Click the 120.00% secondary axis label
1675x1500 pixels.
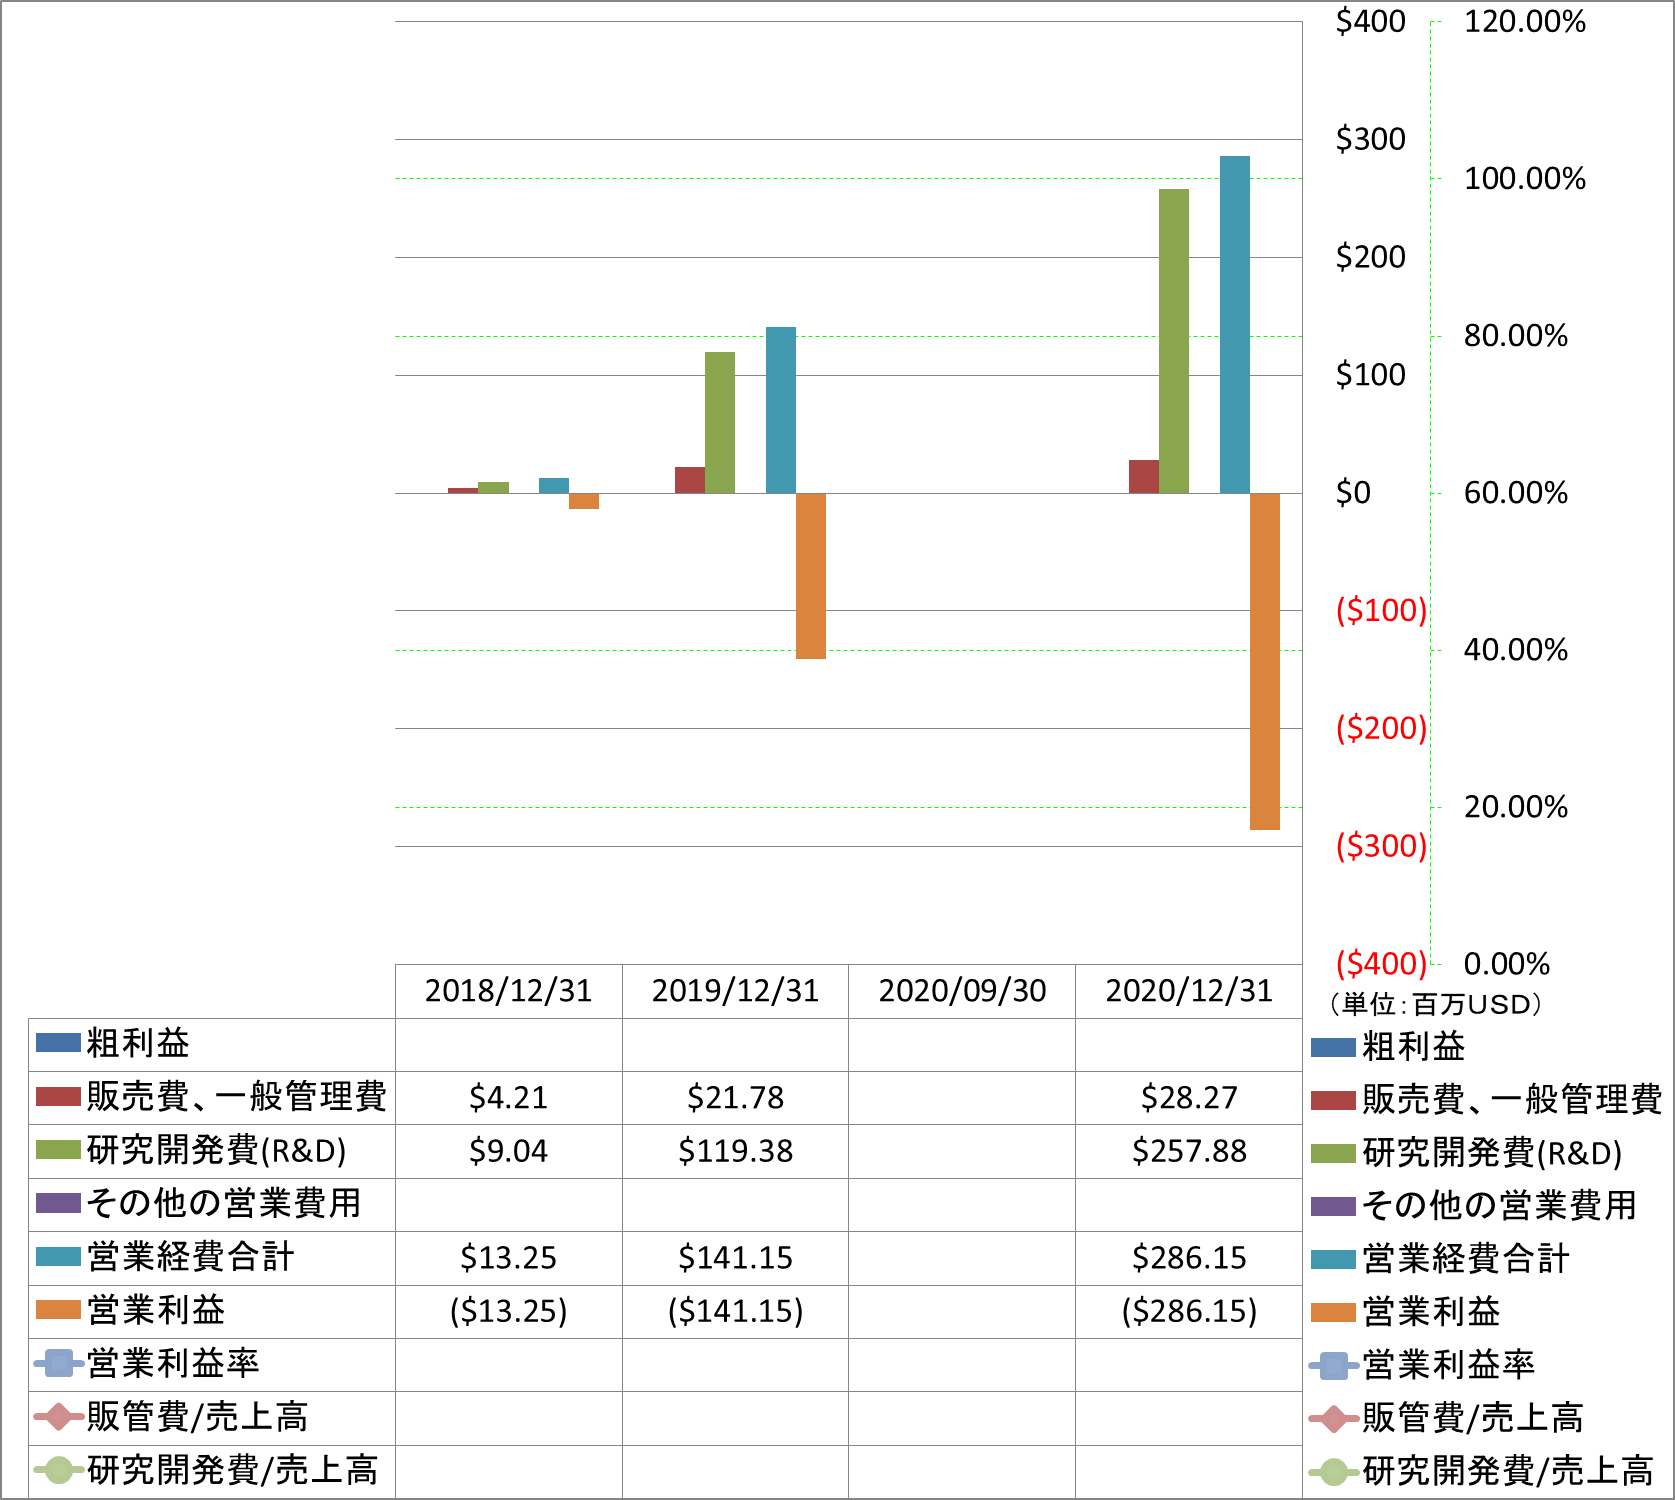point(1525,22)
